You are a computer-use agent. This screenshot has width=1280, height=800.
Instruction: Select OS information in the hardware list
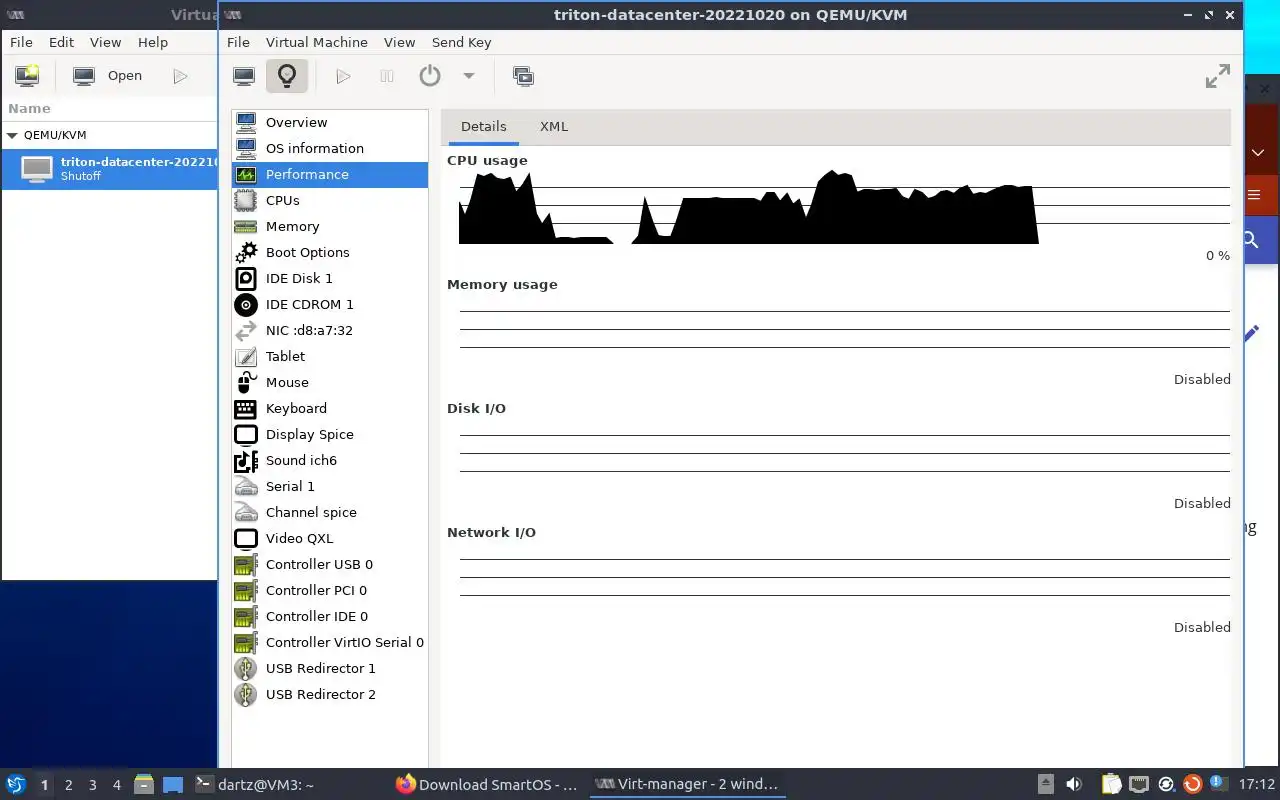[330, 148]
